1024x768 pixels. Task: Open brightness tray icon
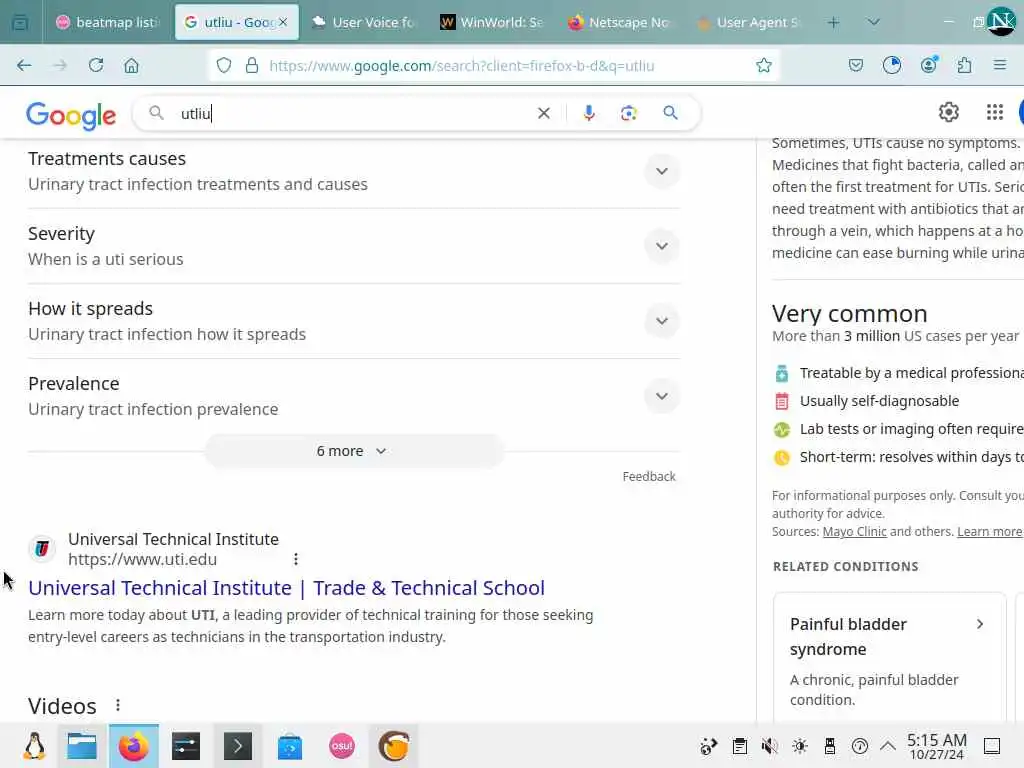(799, 746)
